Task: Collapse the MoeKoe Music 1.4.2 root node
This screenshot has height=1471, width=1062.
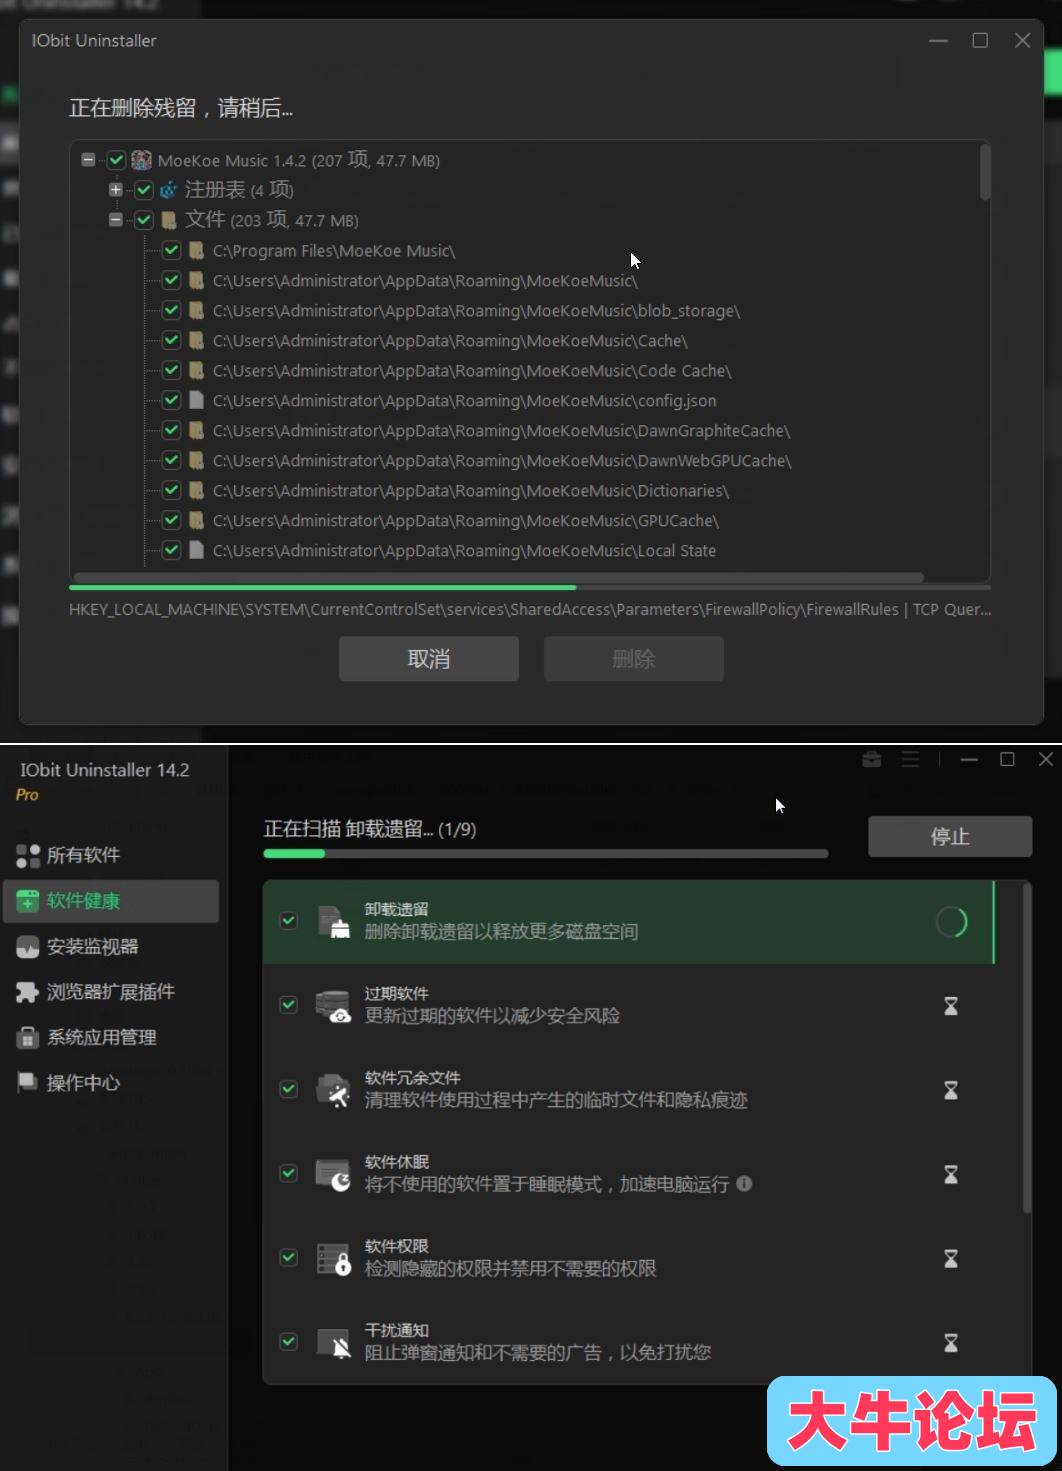Action: click(88, 160)
